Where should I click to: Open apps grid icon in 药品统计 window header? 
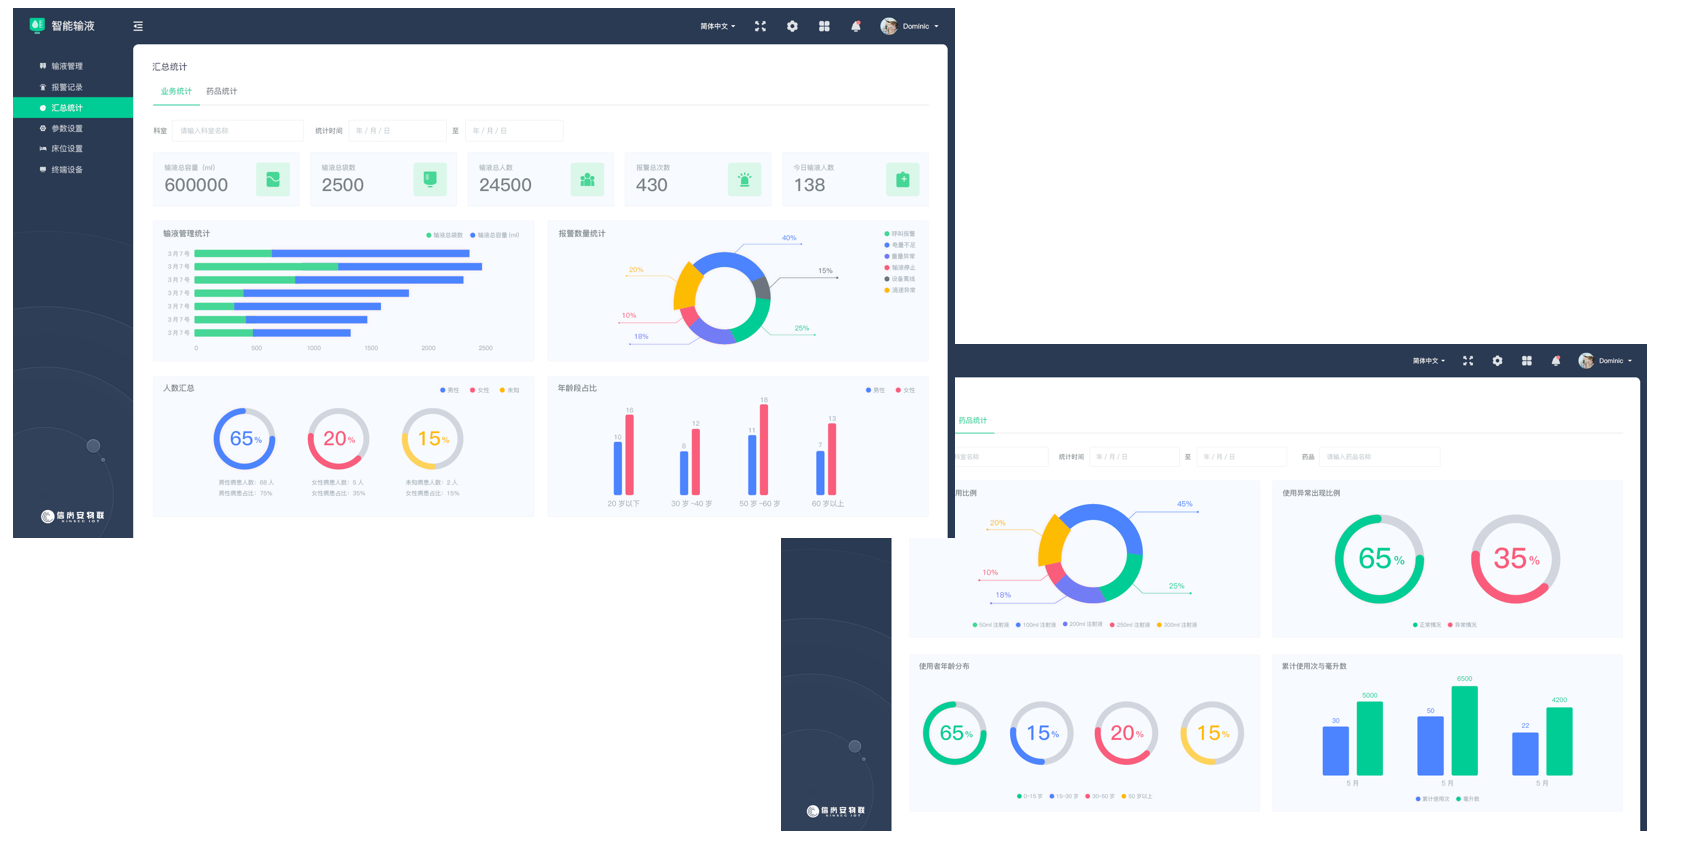pyautogui.click(x=1526, y=360)
